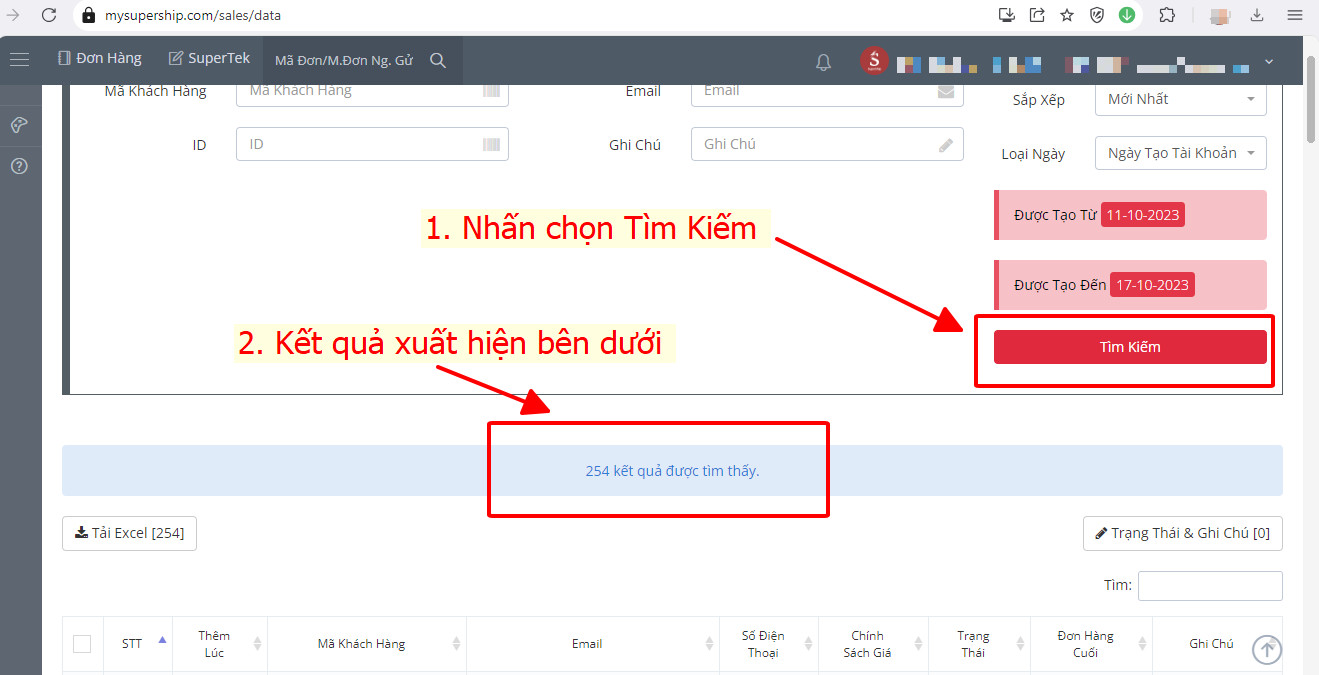The image size is (1319, 675).
Task: Bookmark this page with star icon
Action: point(1067,15)
